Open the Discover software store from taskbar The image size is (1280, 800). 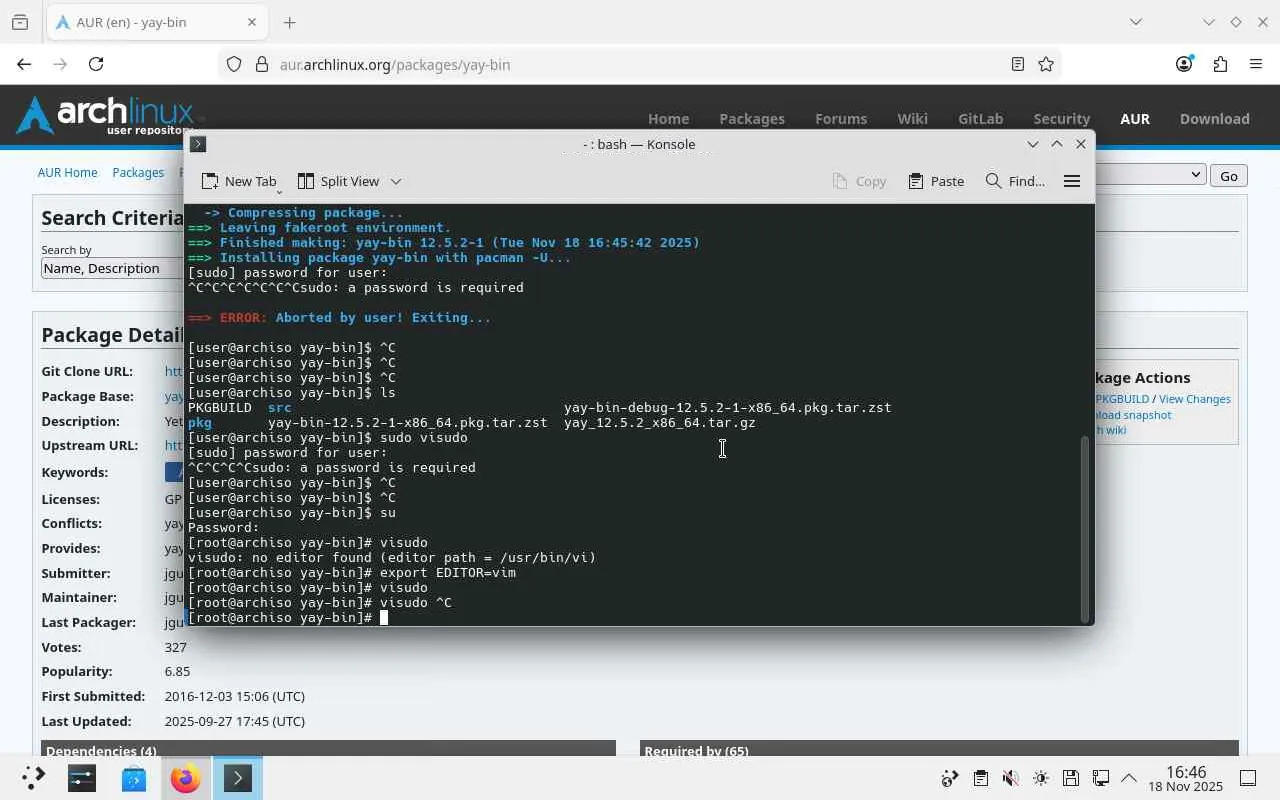click(134, 778)
